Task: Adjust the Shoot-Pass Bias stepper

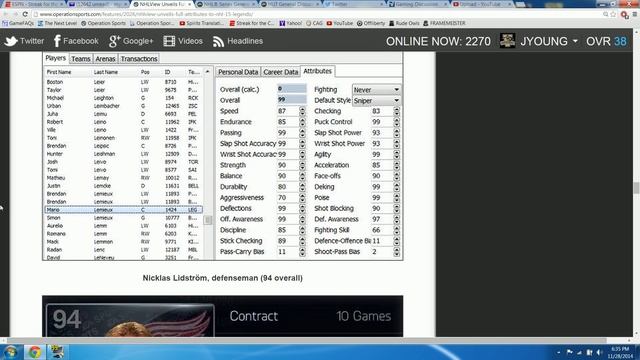Action: [x=396, y=252]
